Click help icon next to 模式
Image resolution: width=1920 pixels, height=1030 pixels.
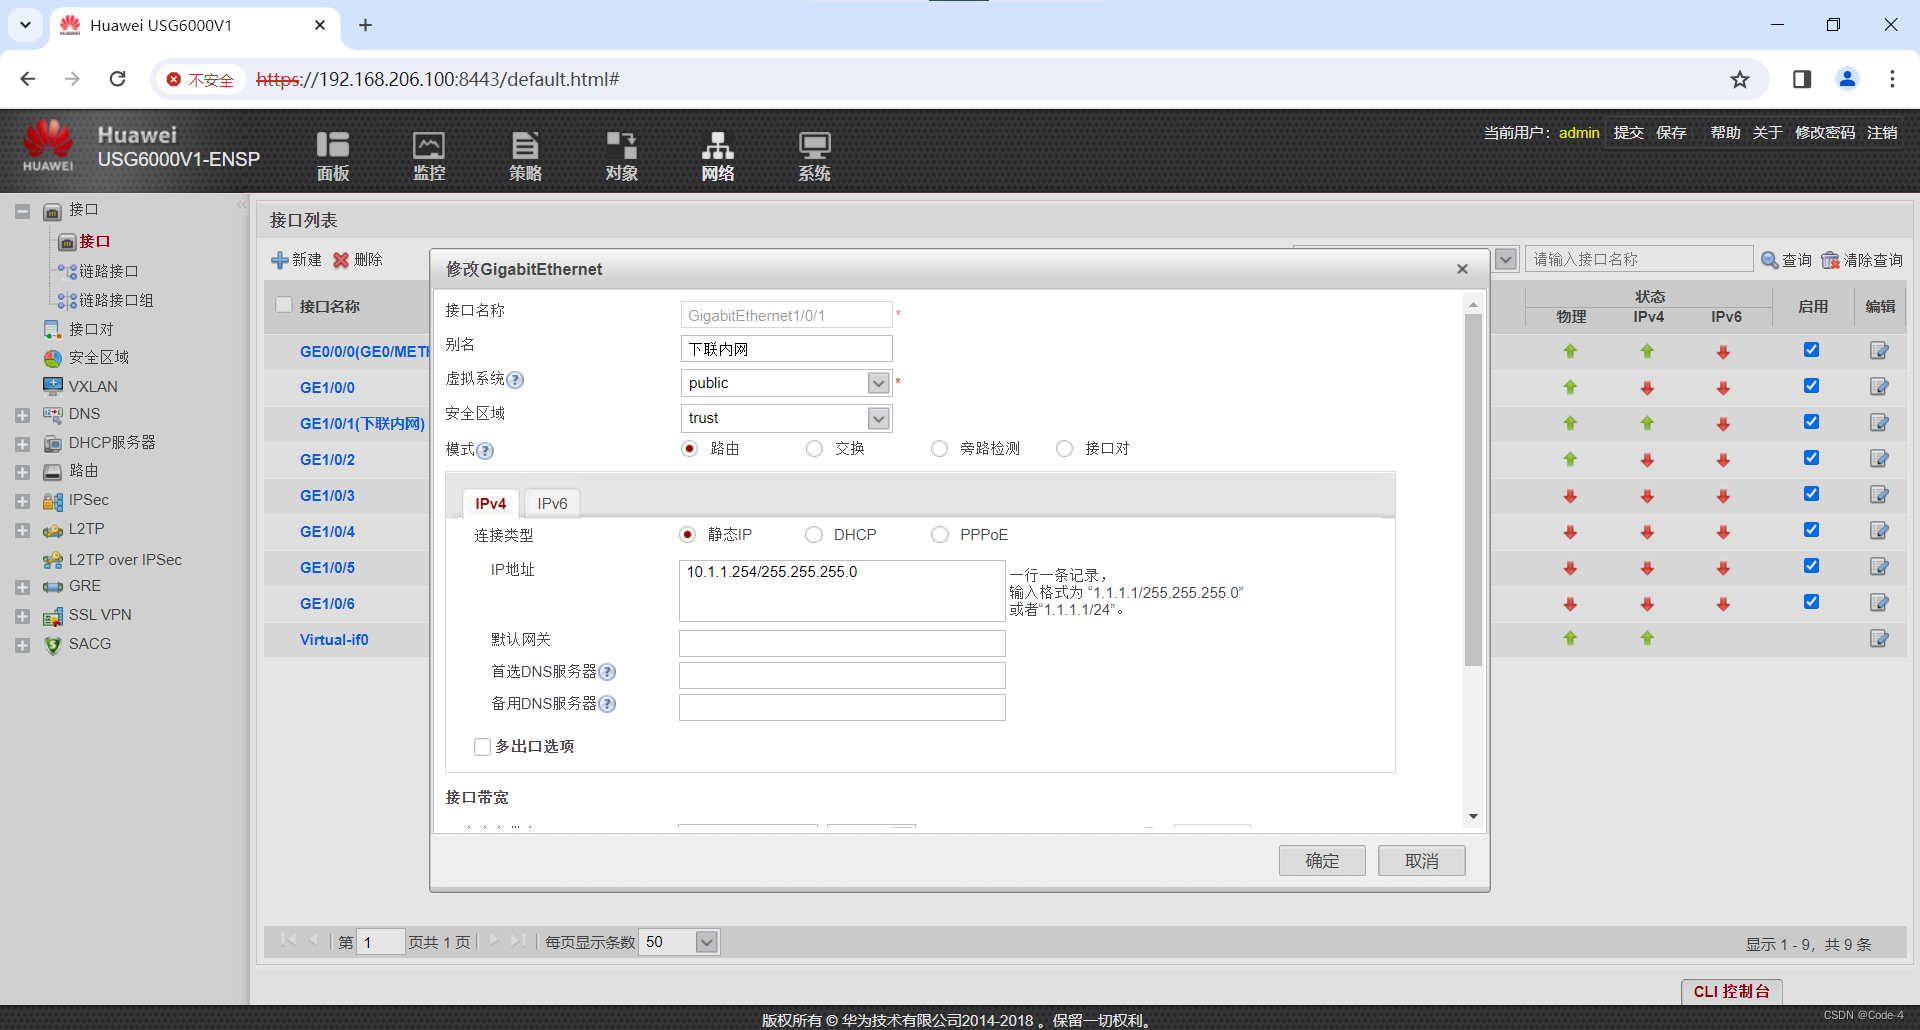(x=485, y=451)
